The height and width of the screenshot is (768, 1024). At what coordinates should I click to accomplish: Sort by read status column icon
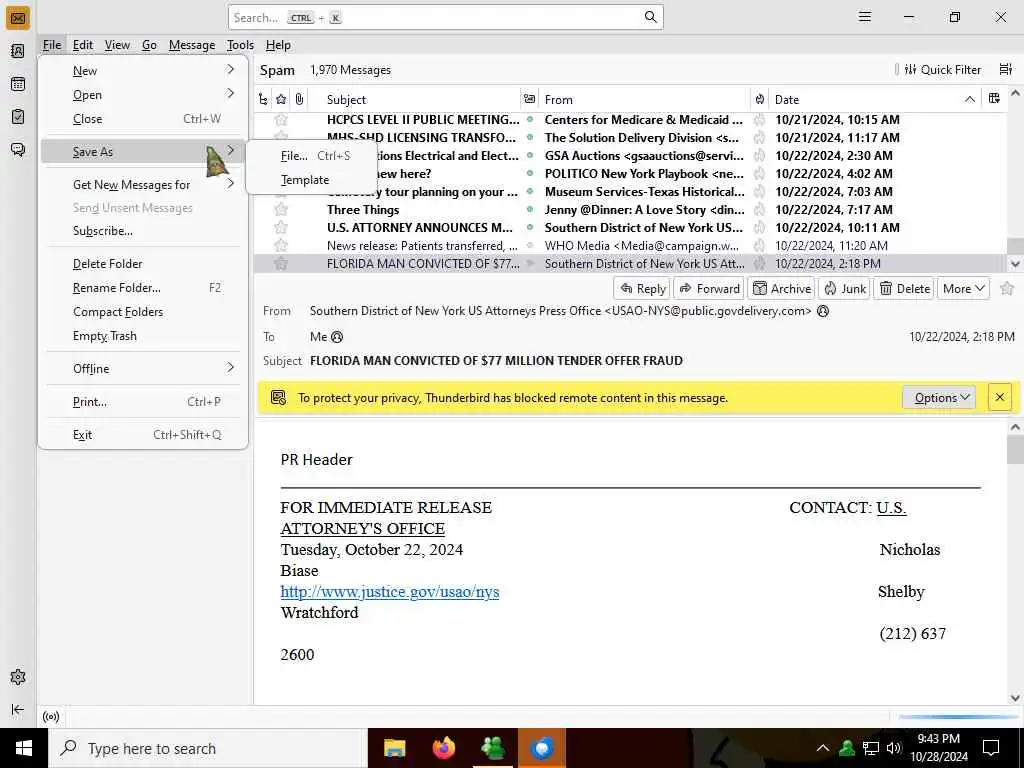click(530, 99)
